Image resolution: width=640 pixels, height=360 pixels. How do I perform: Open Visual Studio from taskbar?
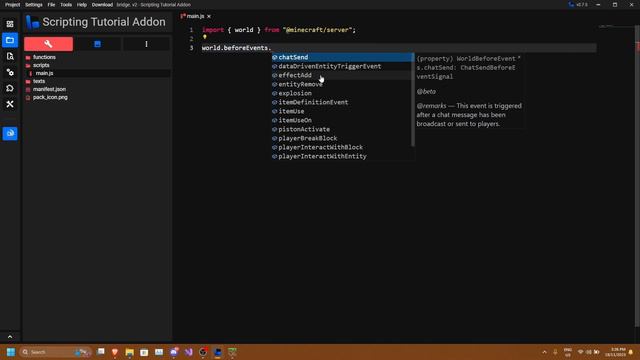188,352
